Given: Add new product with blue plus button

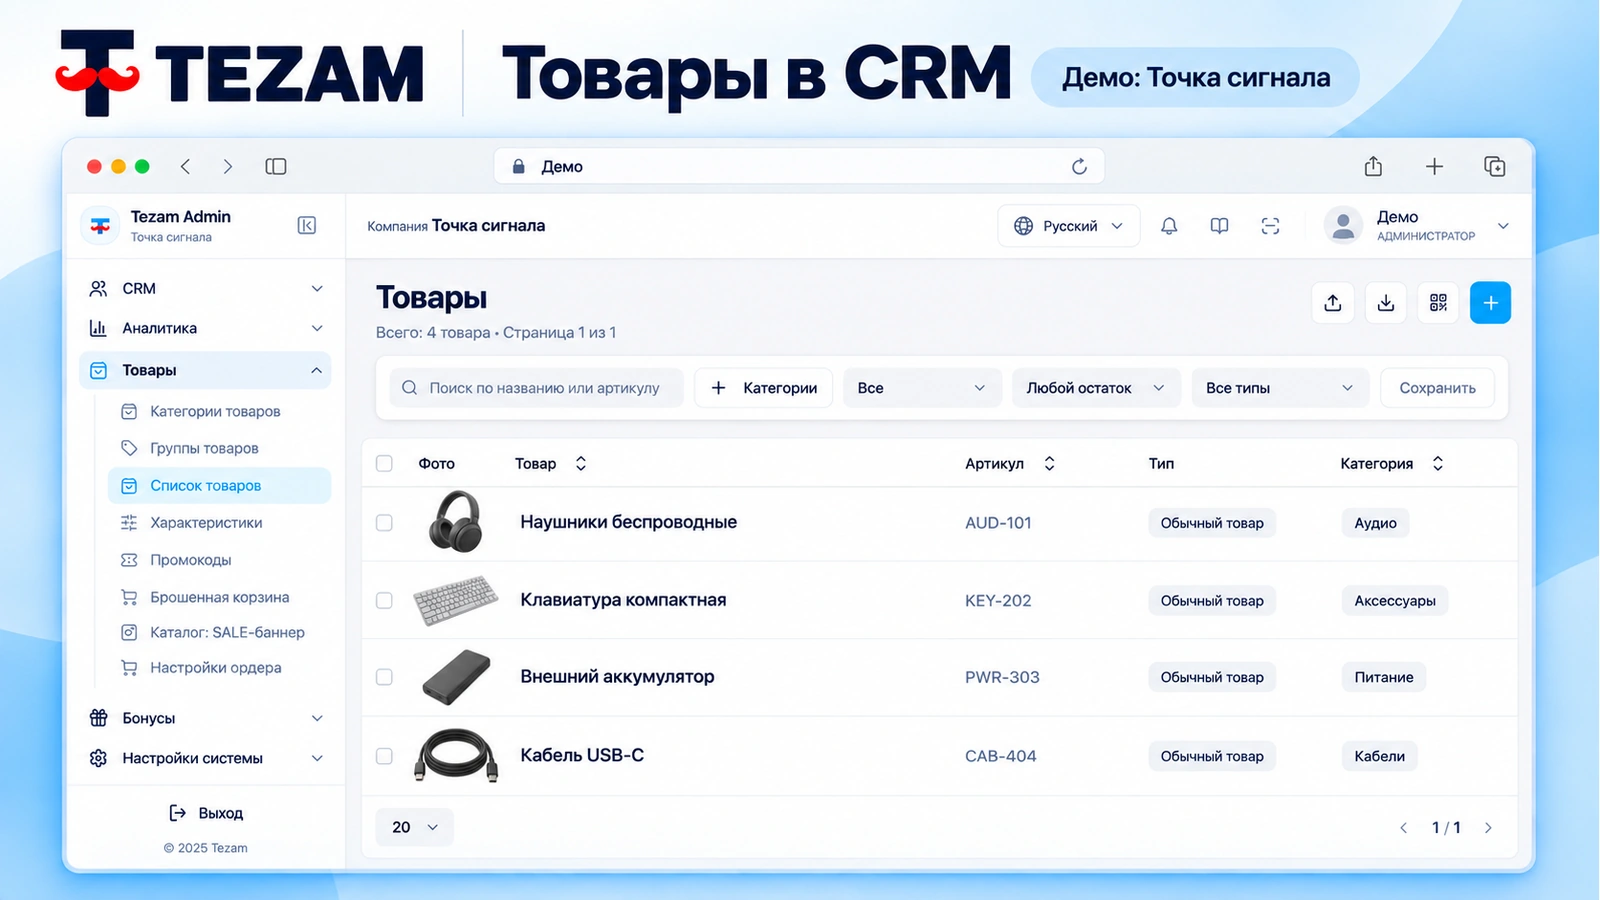Looking at the screenshot, I should [x=1490, y=303].
